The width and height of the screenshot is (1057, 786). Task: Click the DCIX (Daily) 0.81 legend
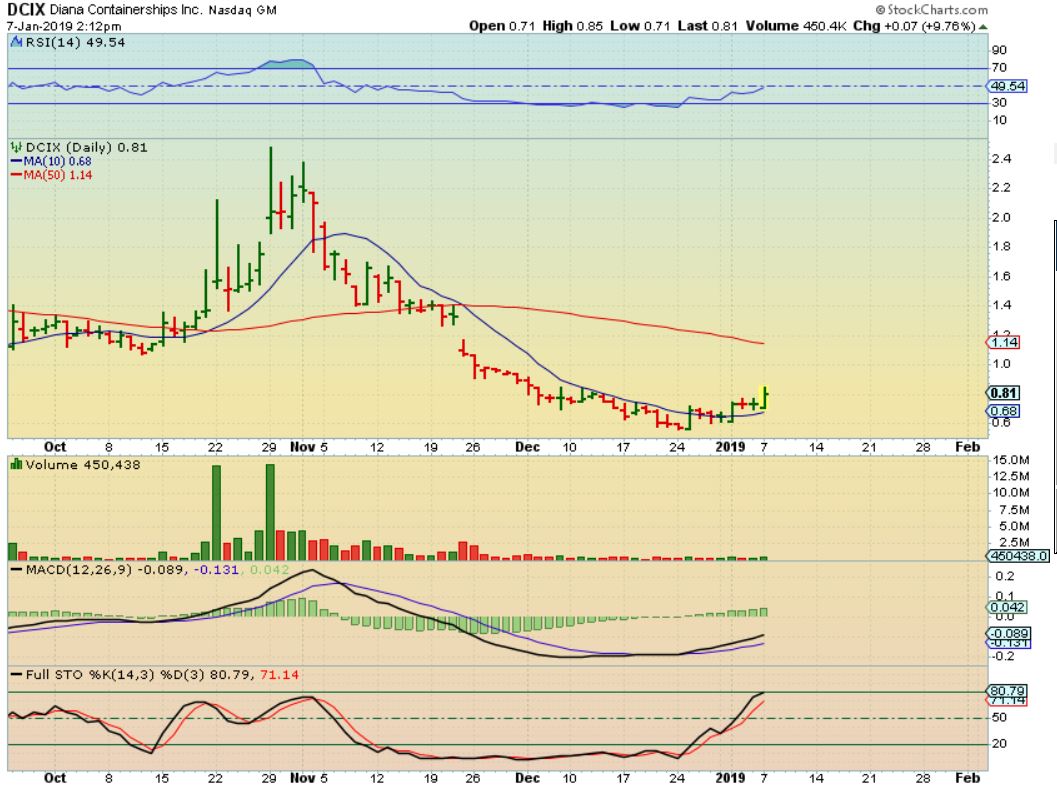tap(86, 147)
